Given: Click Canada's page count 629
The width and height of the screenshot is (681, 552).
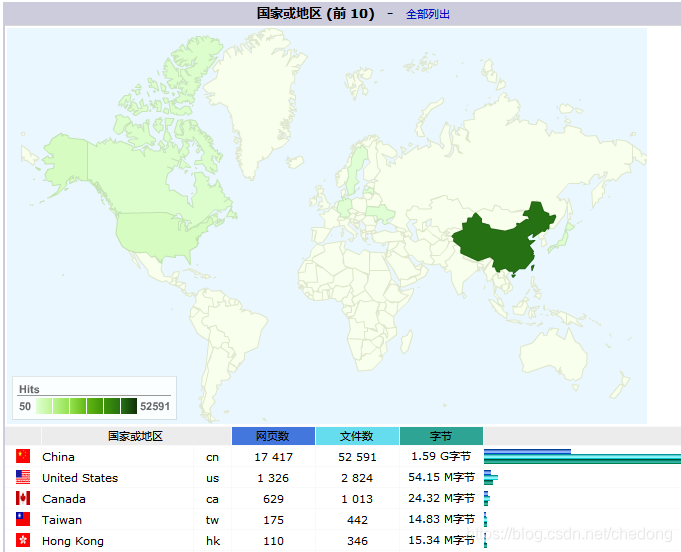Looking at the screenshot, I should point(273,499).
